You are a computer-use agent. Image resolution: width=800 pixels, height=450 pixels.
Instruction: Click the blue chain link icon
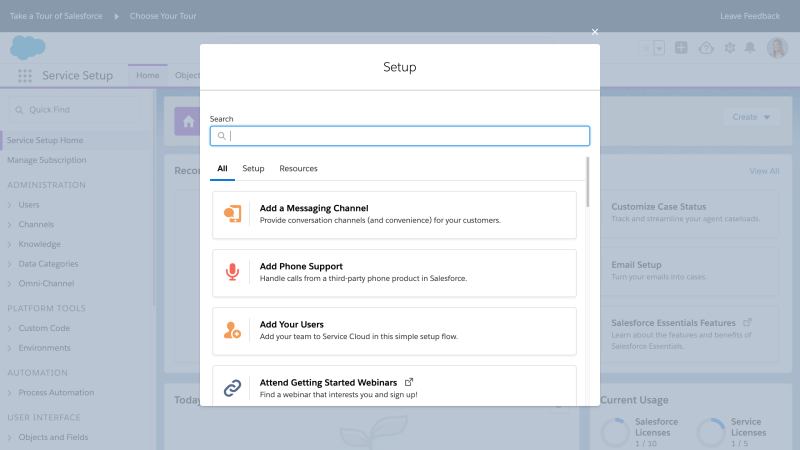232,388
